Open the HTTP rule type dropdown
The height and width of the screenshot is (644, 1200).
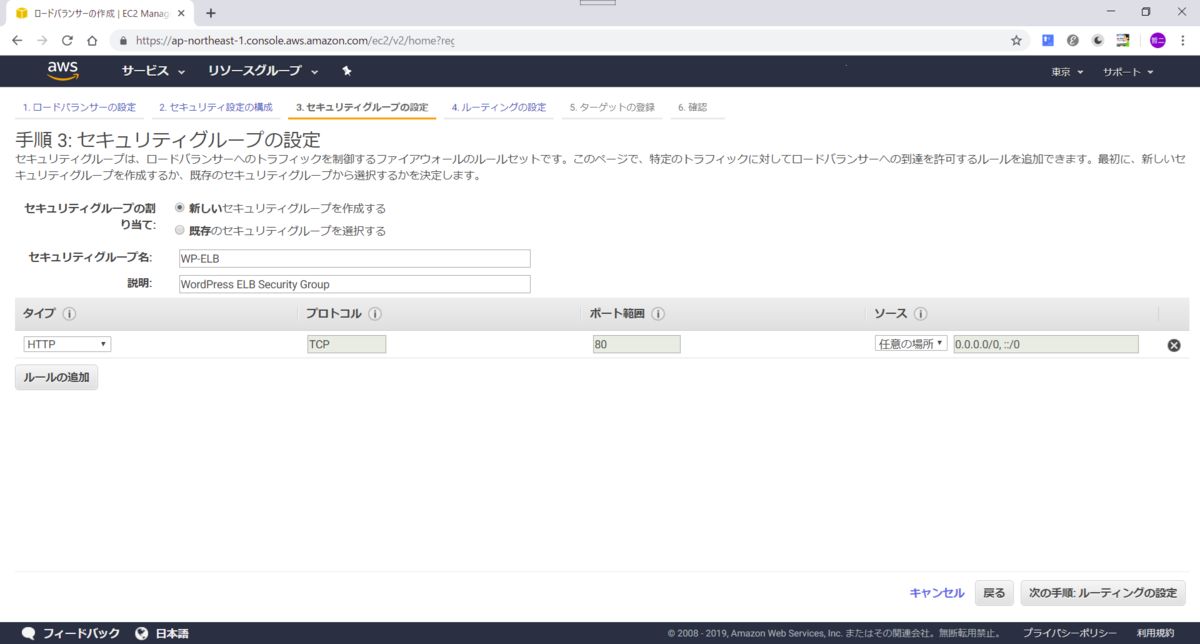[x=66, y=343]
